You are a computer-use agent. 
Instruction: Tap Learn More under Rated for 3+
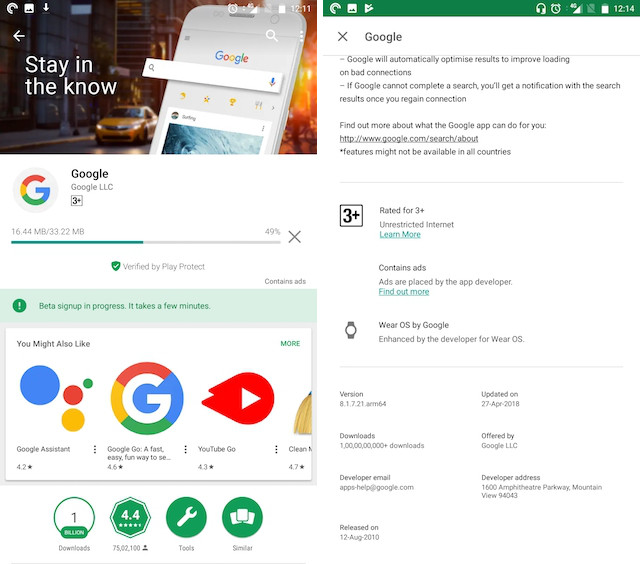(x=400, y=234)
